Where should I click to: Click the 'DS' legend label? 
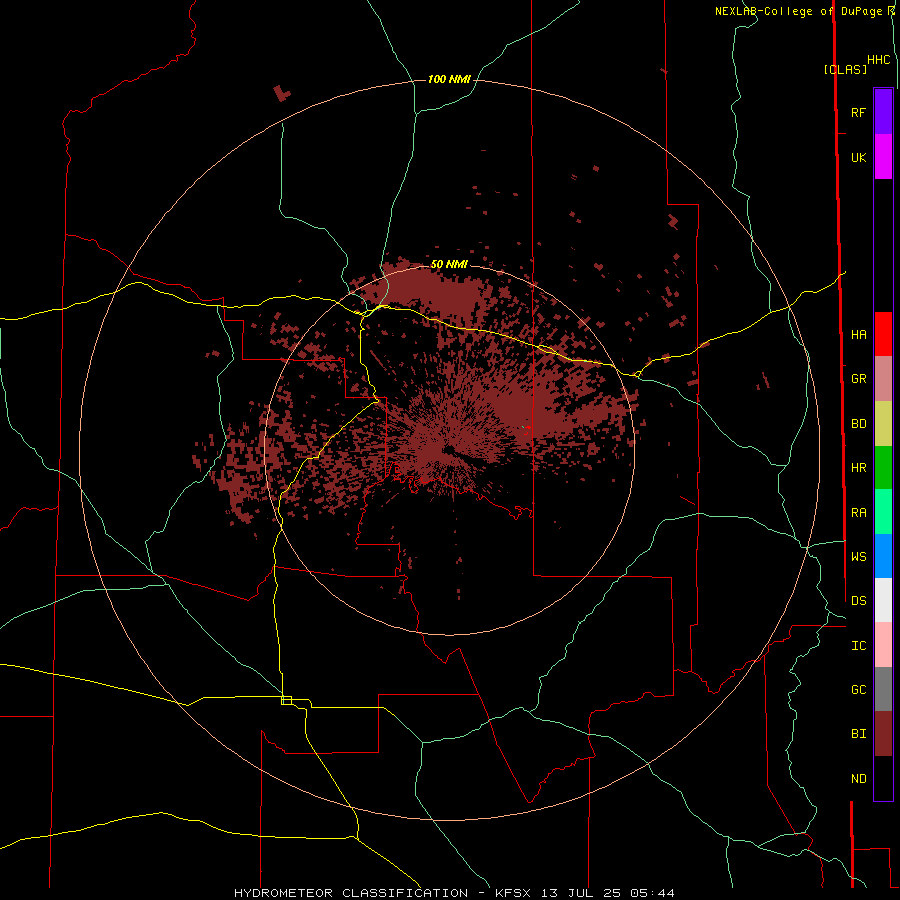click(x=858, y=600)
